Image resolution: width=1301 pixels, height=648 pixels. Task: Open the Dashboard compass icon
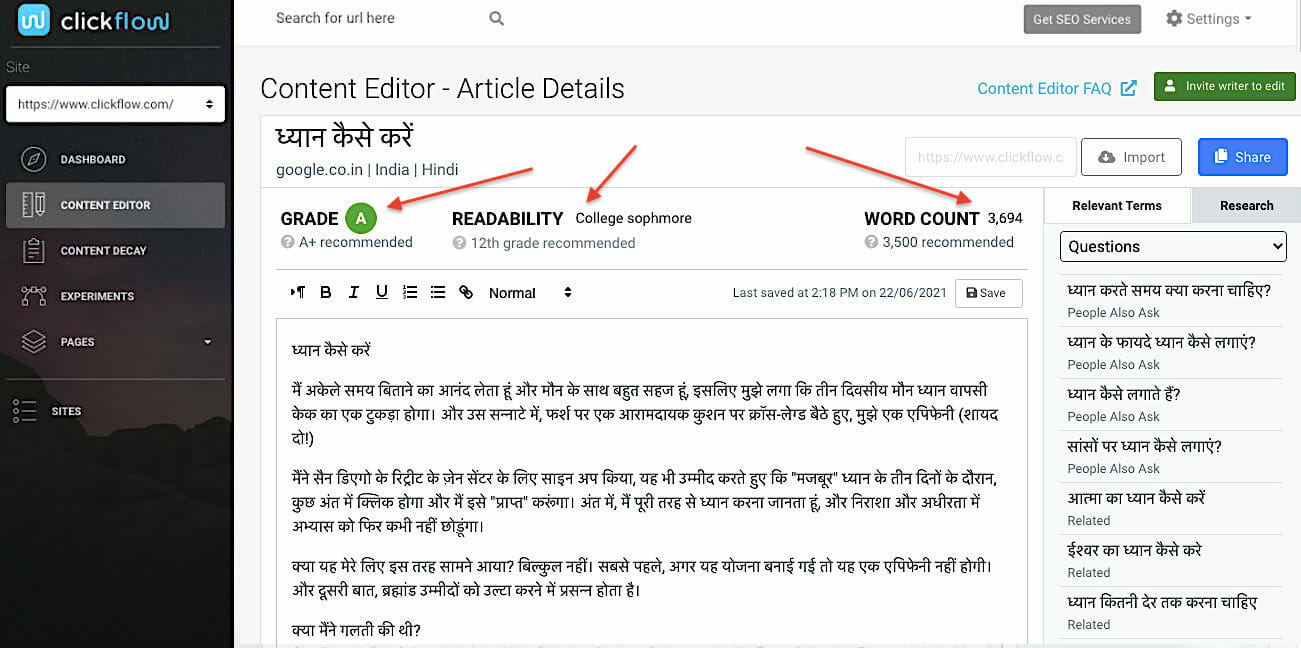[x=34, y=159]
